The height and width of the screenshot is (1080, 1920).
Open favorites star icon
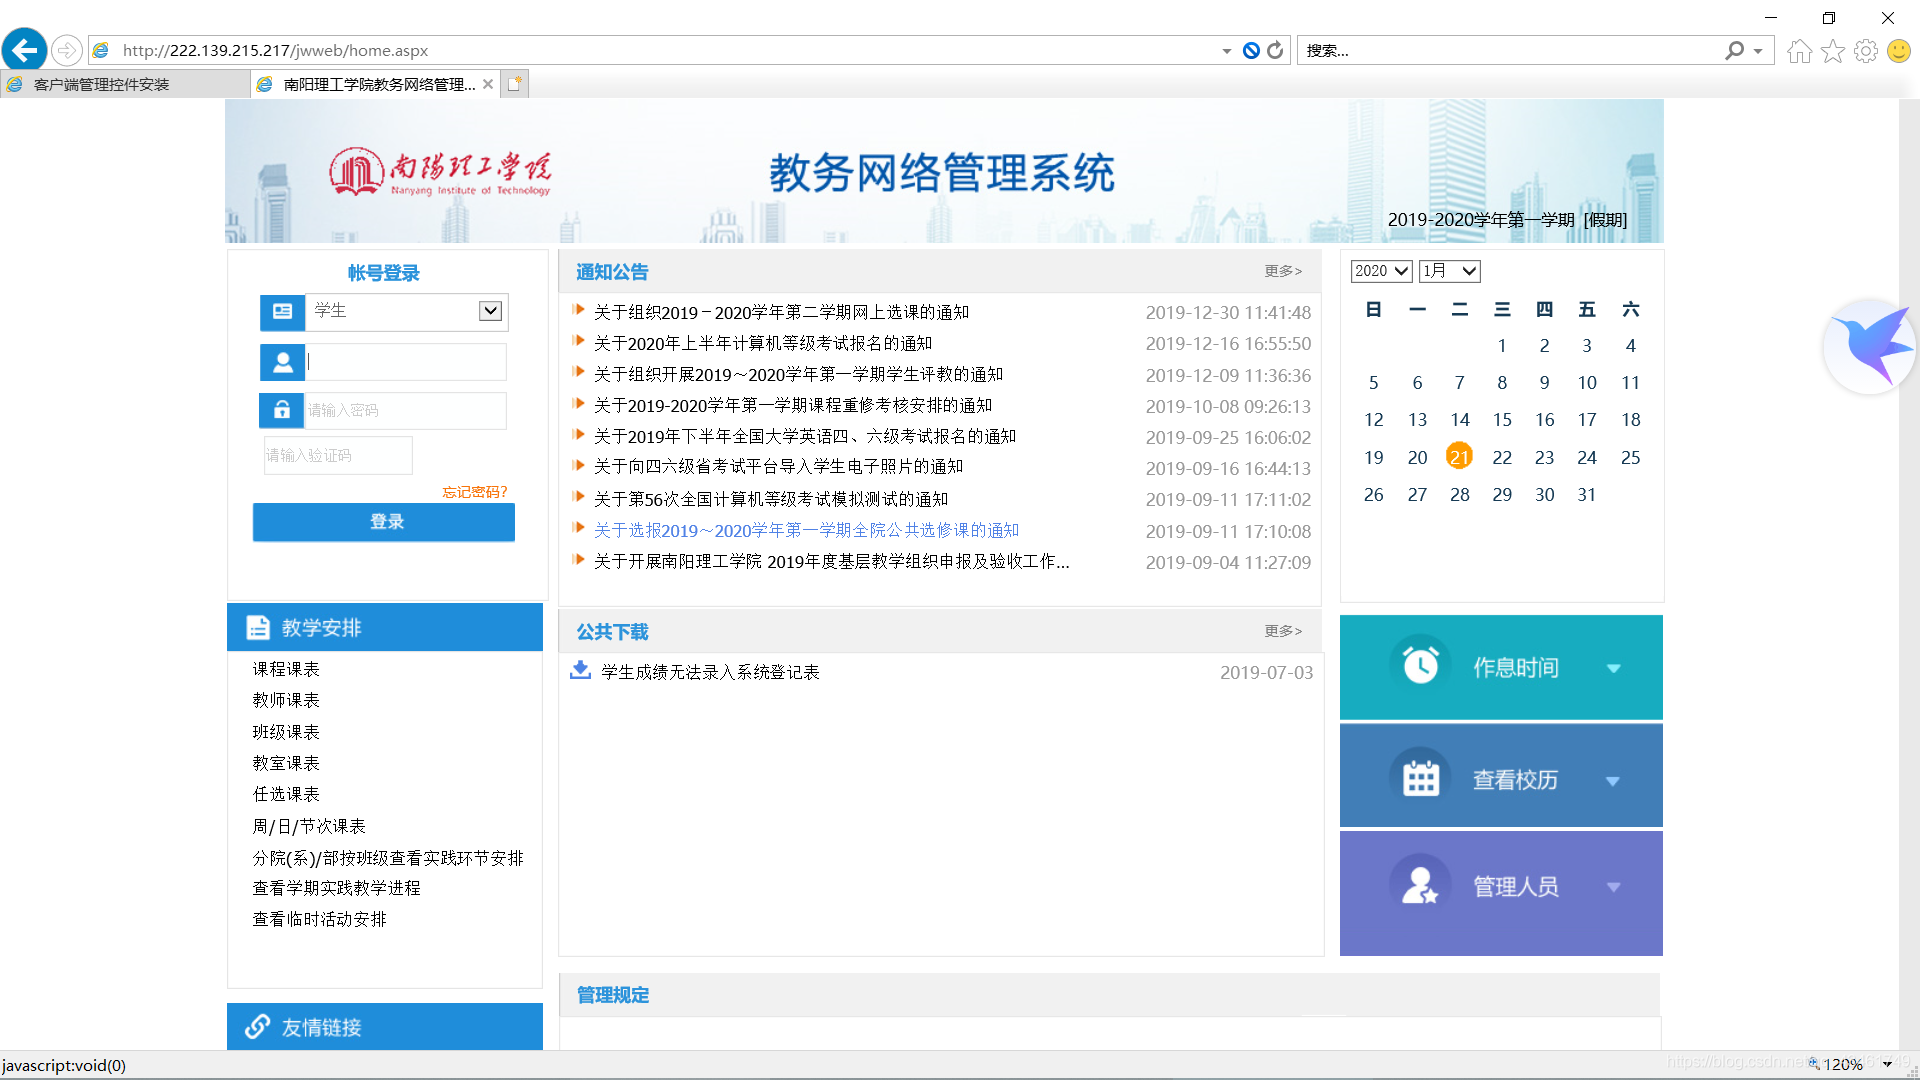point(1833,50)
